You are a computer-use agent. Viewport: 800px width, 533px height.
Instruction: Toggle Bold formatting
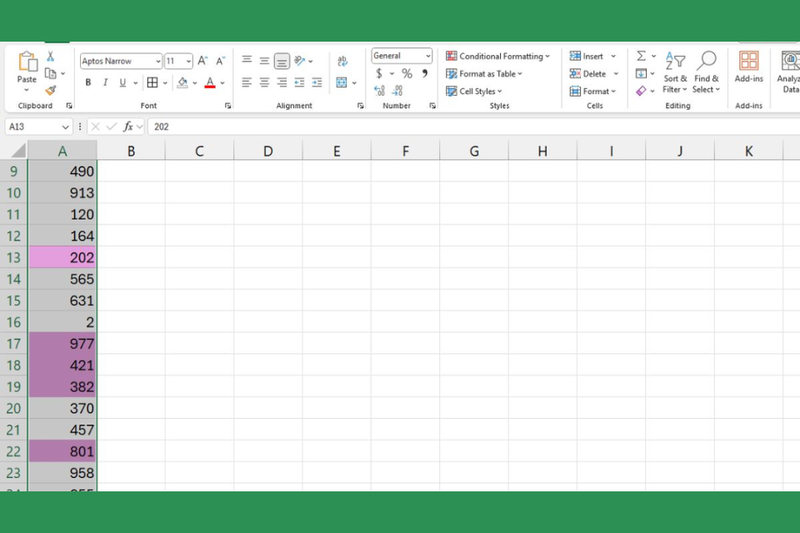(88, 83)
